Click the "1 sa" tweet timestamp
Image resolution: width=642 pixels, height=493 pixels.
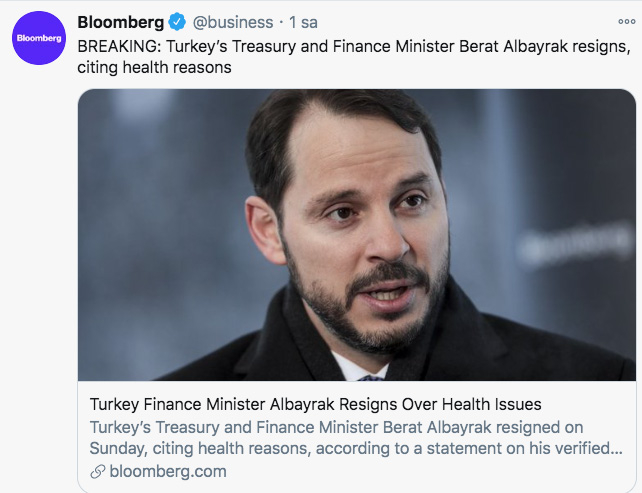(305, 23)
